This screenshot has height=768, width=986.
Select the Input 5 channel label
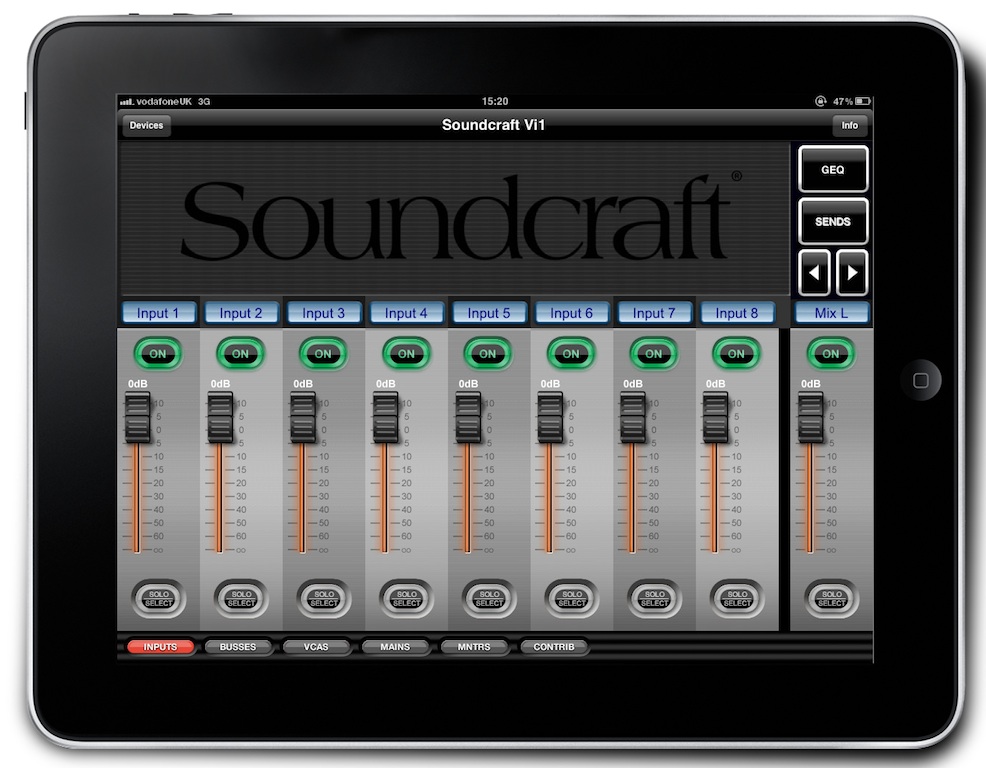click(x=489, y=313)
